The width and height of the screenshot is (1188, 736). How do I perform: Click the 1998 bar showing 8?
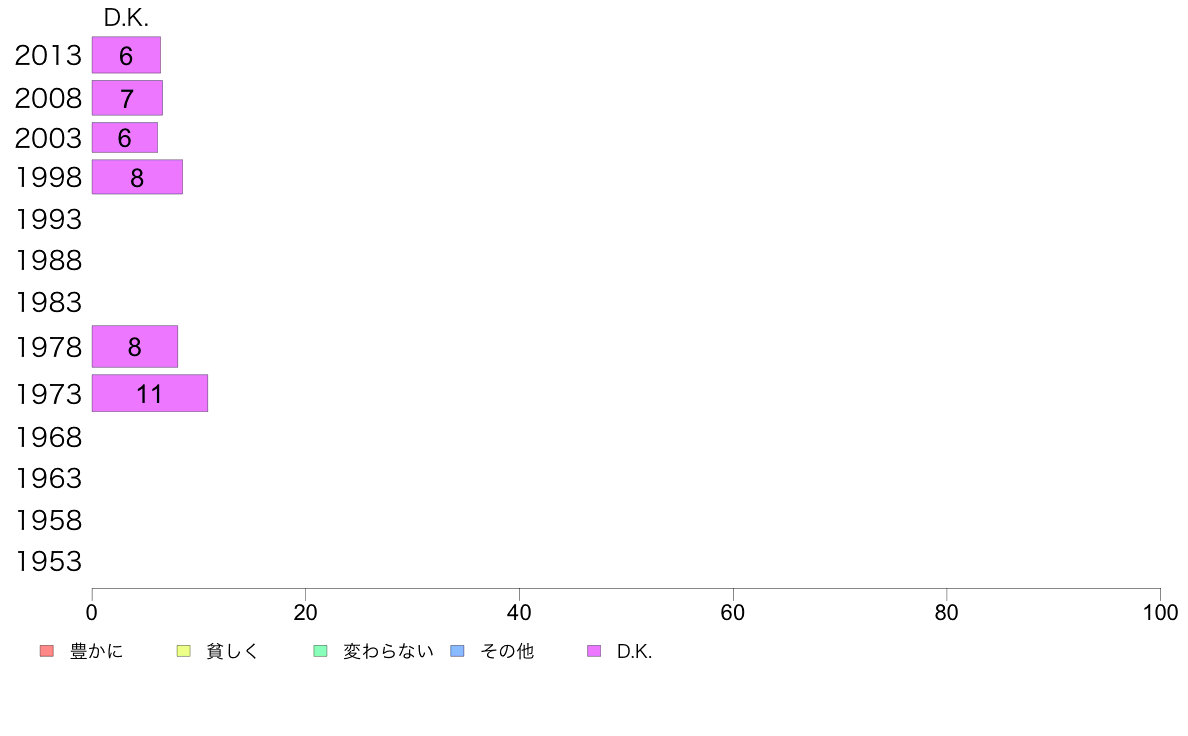point(137,177)
